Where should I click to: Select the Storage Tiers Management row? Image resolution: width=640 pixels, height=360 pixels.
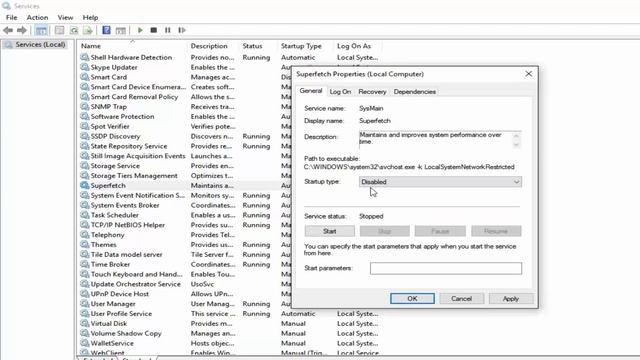[x=134, y=176]
